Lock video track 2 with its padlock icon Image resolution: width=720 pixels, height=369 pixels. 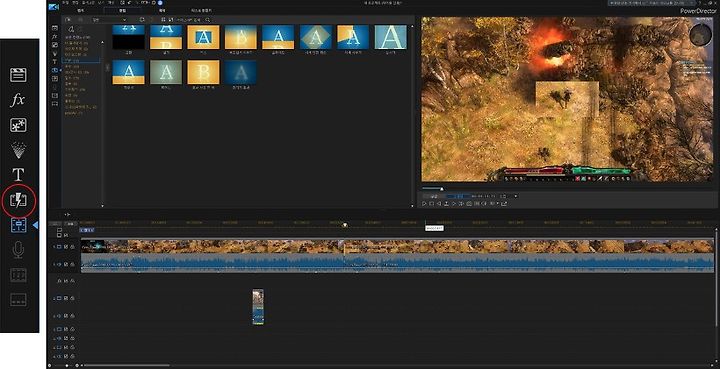click(x=73, y=298)
